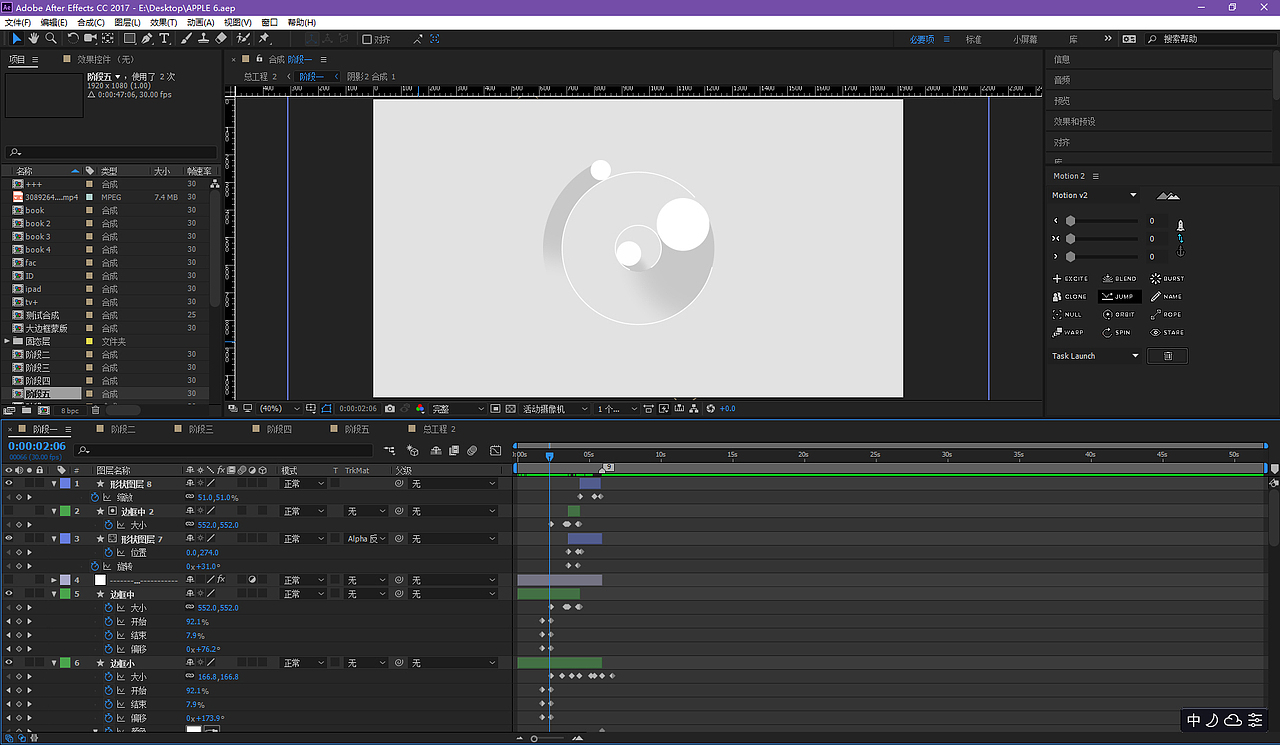Image resolution: width=1280 pixels, height=745 pixels.
Task: Click the first Motion easing slider handle
Action: tap(1070, 221)
